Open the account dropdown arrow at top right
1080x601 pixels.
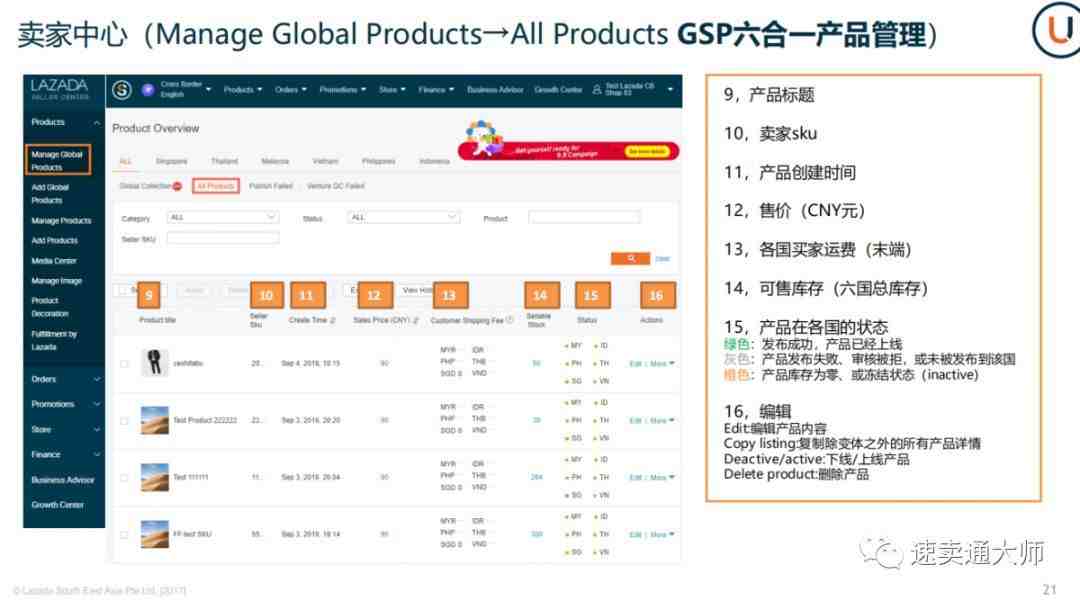pyautogui.click(x=669, y=89)
